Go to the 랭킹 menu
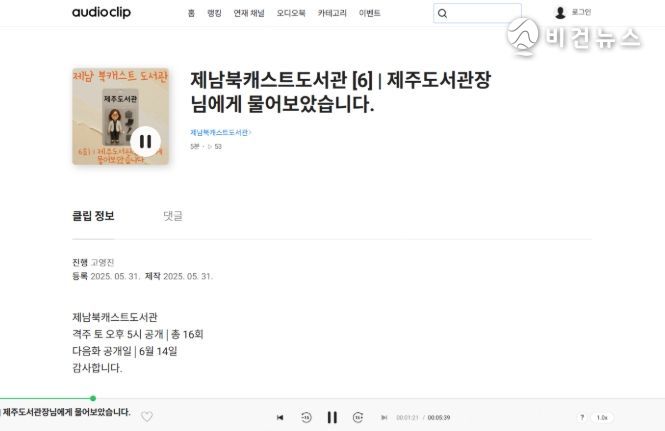665x431 pixels. pyautogui.click(x=214, y=13)
